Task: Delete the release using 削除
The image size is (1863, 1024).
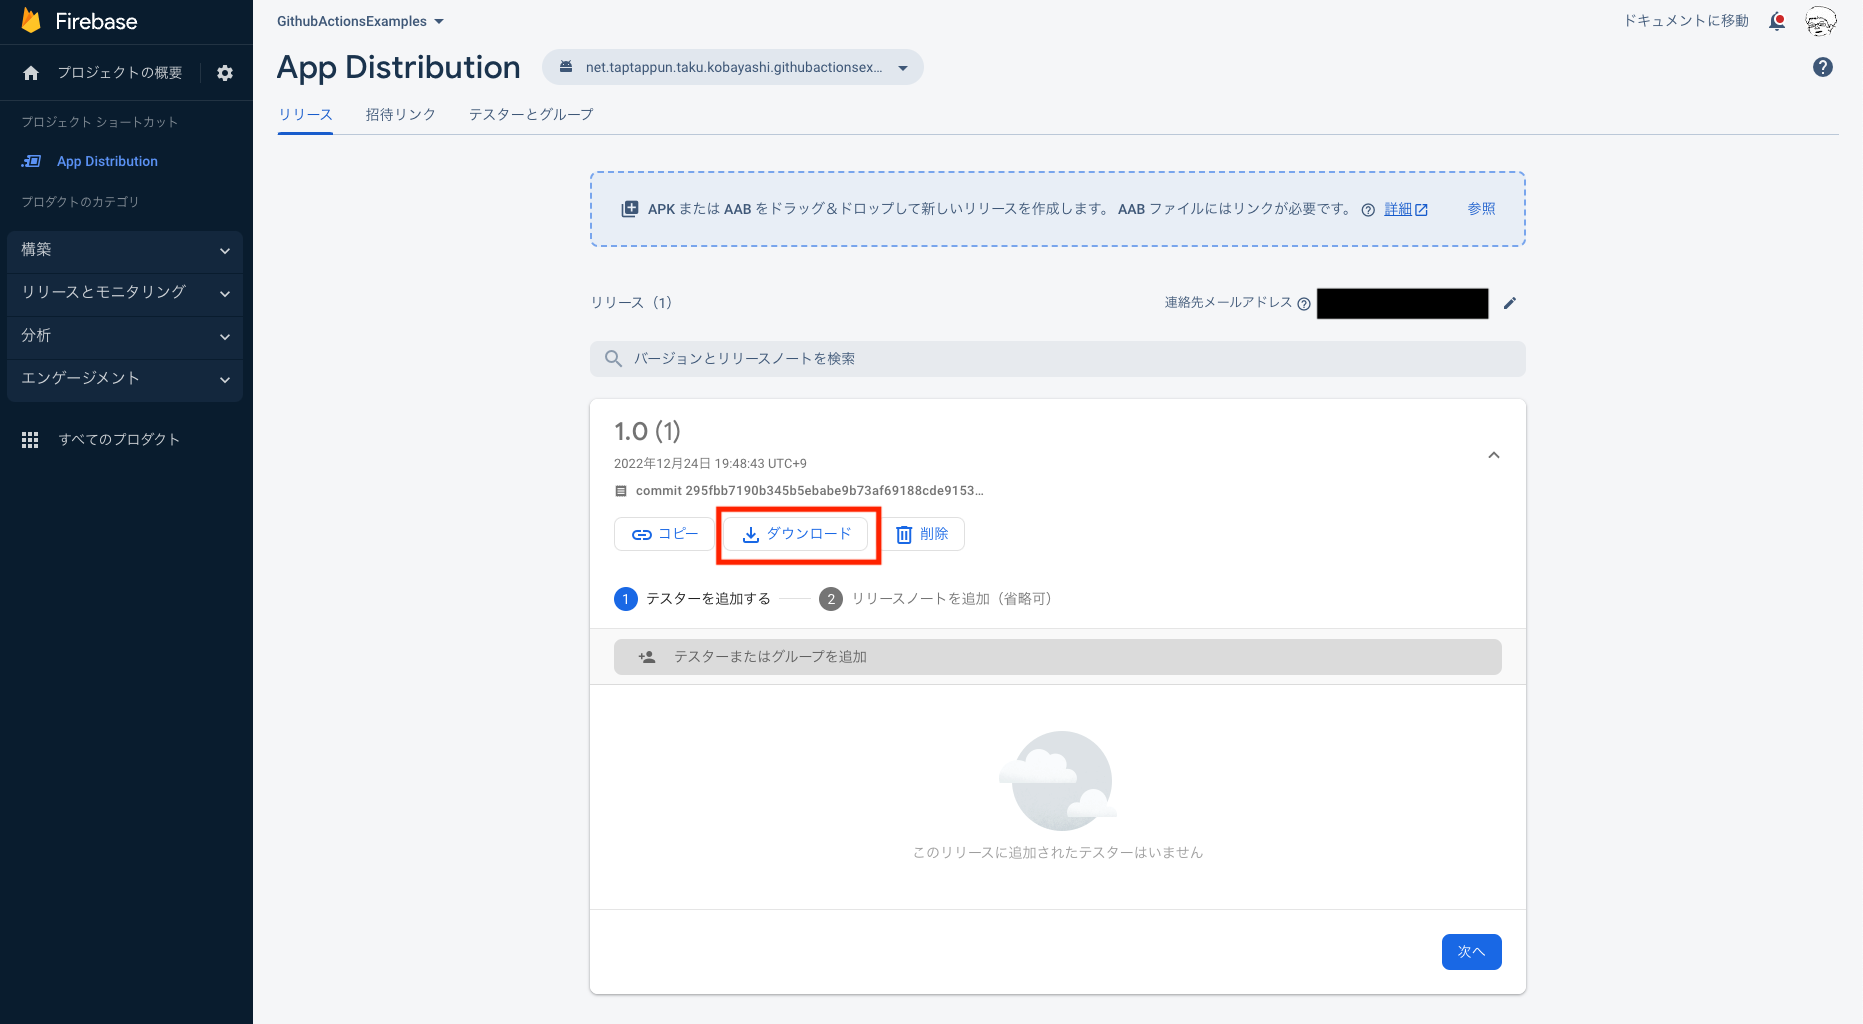Action: click(922, 533)
